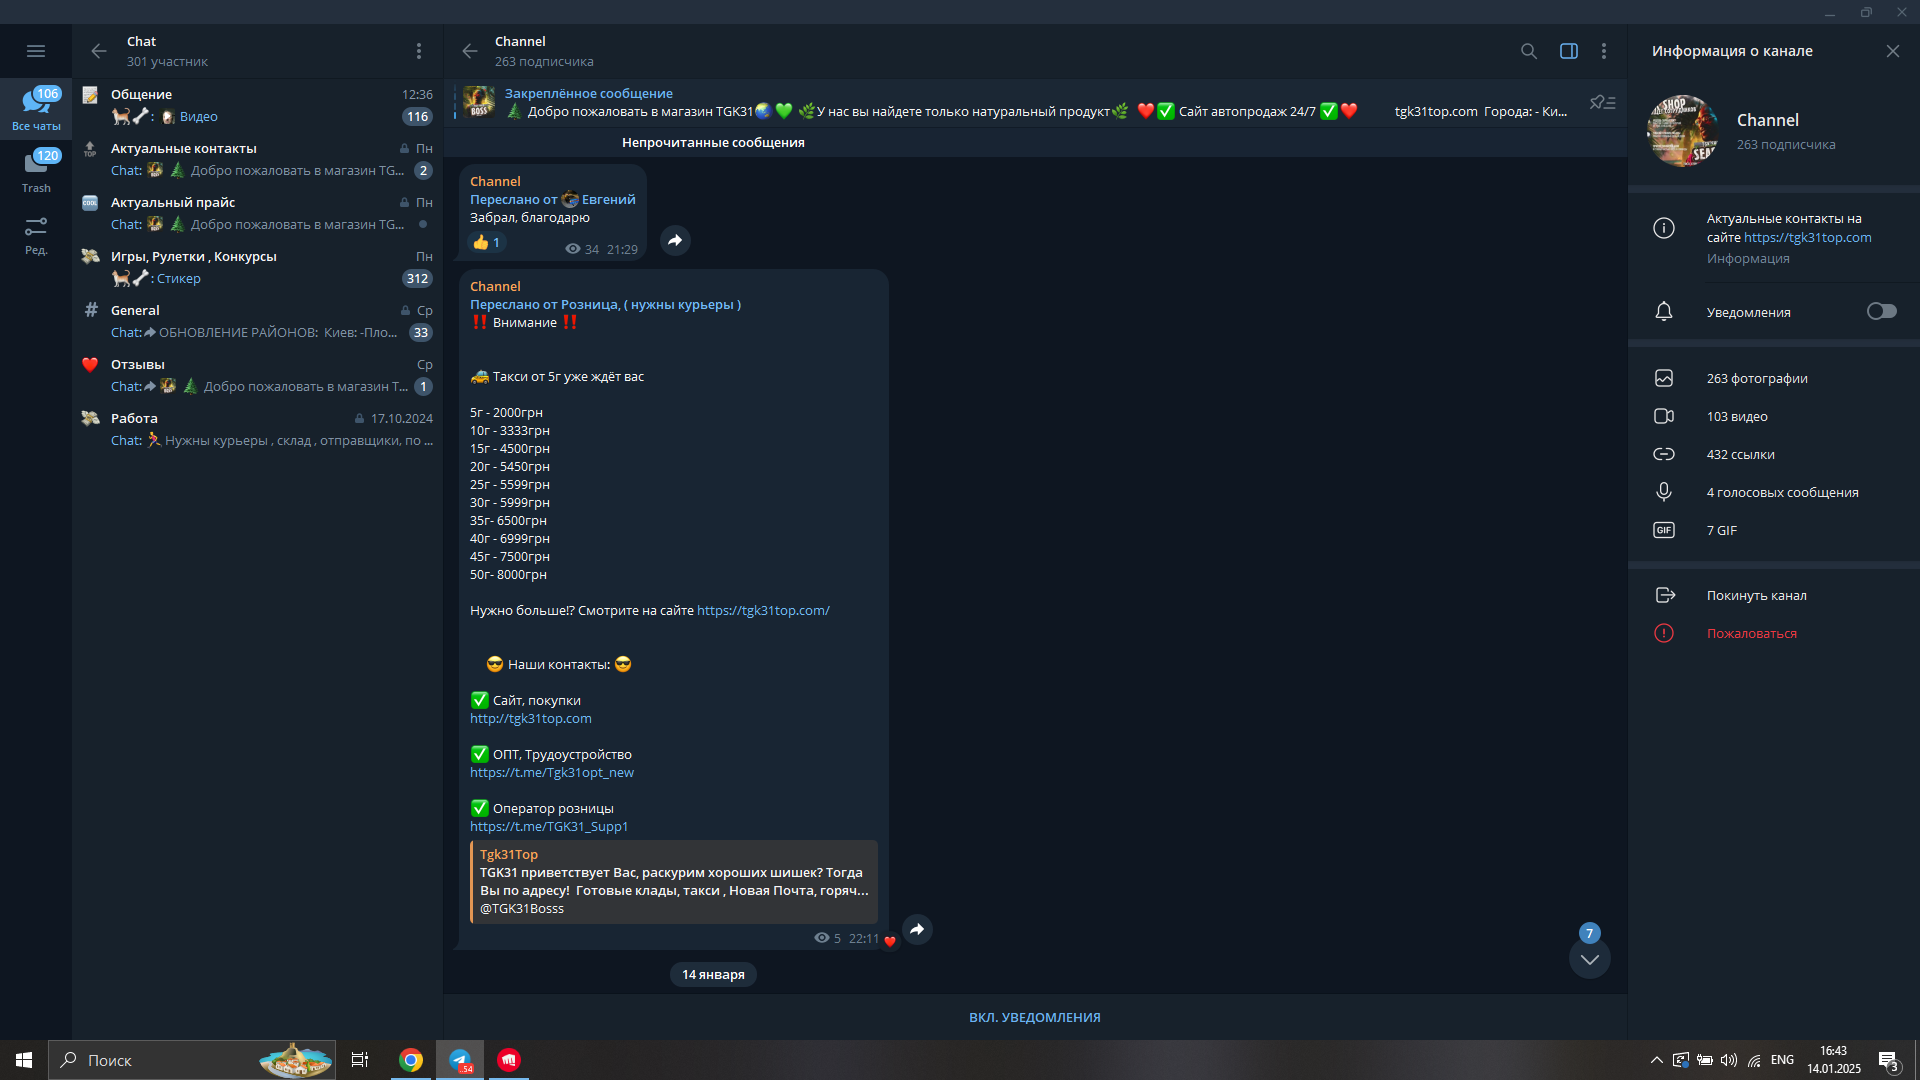Toggle the 'Уведомления' switch

pyautogui.click(x=1881, y=311)
